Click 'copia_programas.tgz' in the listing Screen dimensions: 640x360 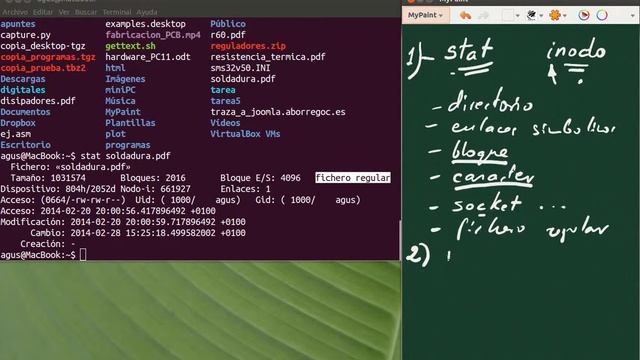pyautogui.click(x=48, y=57)
